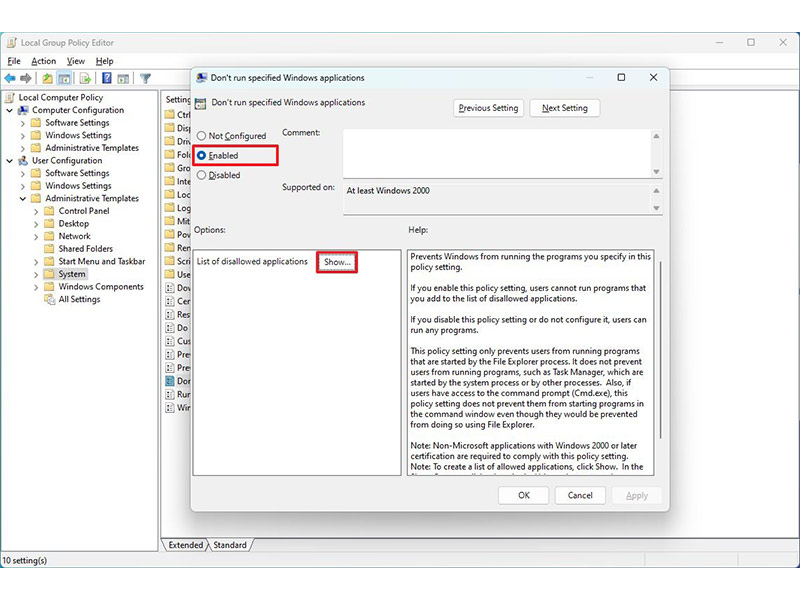Open the Action menu

click(x=43, y=61)
